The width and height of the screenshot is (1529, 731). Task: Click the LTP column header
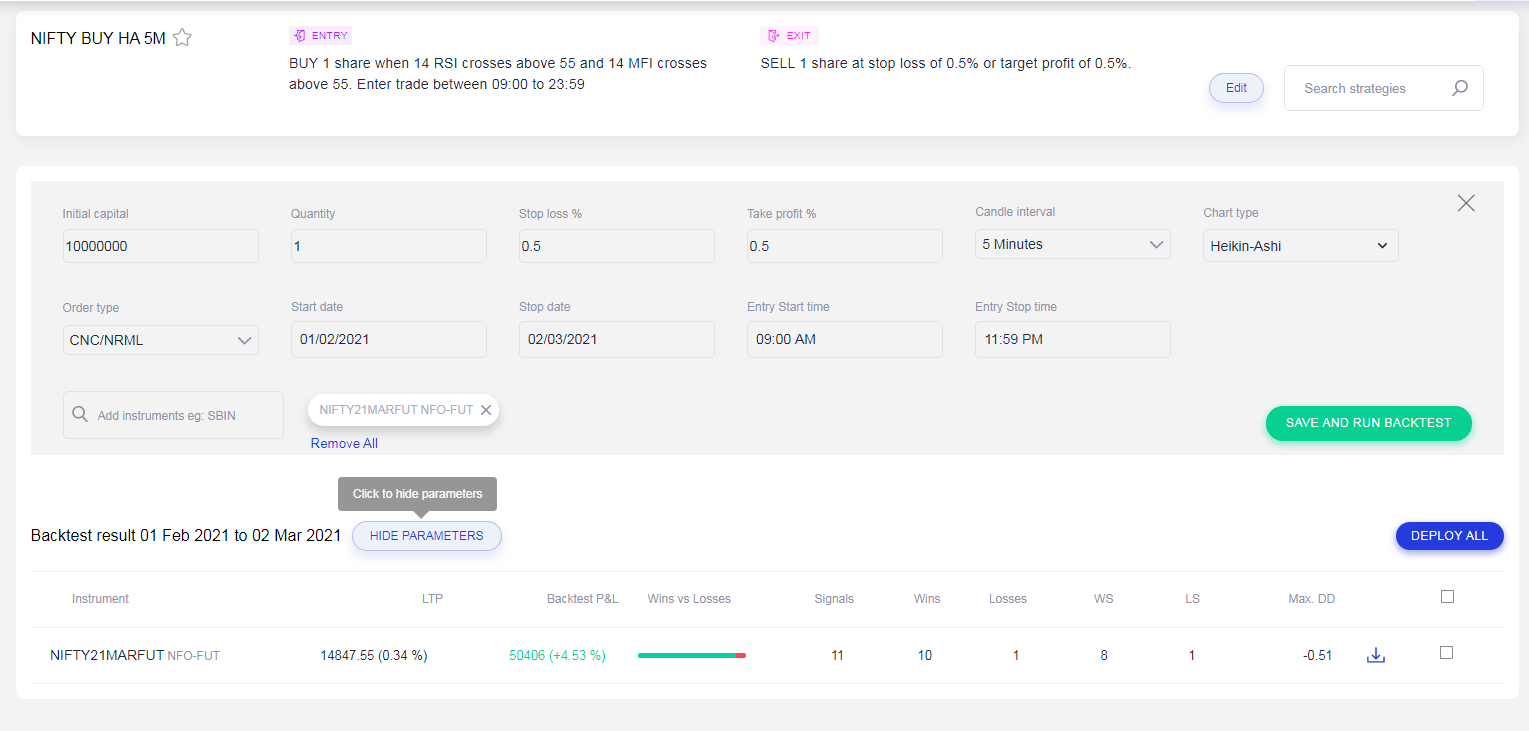(432, 599)
